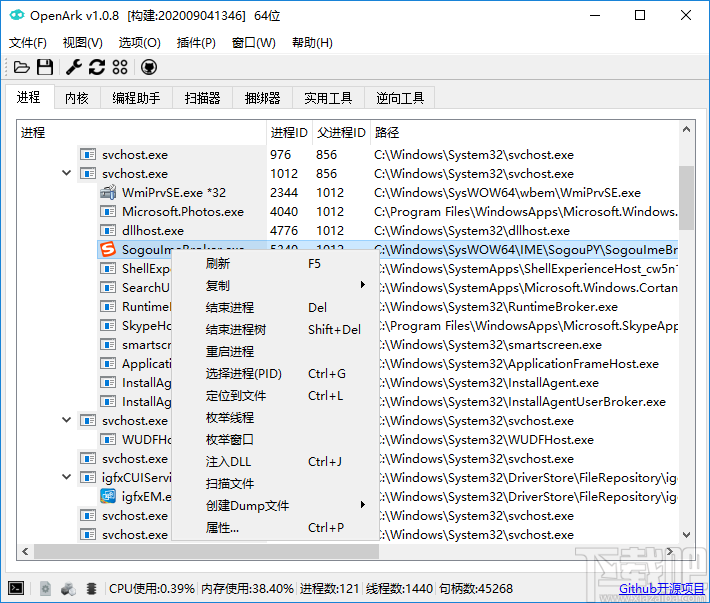Click the icon of Microsoft.Photos.exe row

point(108,211)
